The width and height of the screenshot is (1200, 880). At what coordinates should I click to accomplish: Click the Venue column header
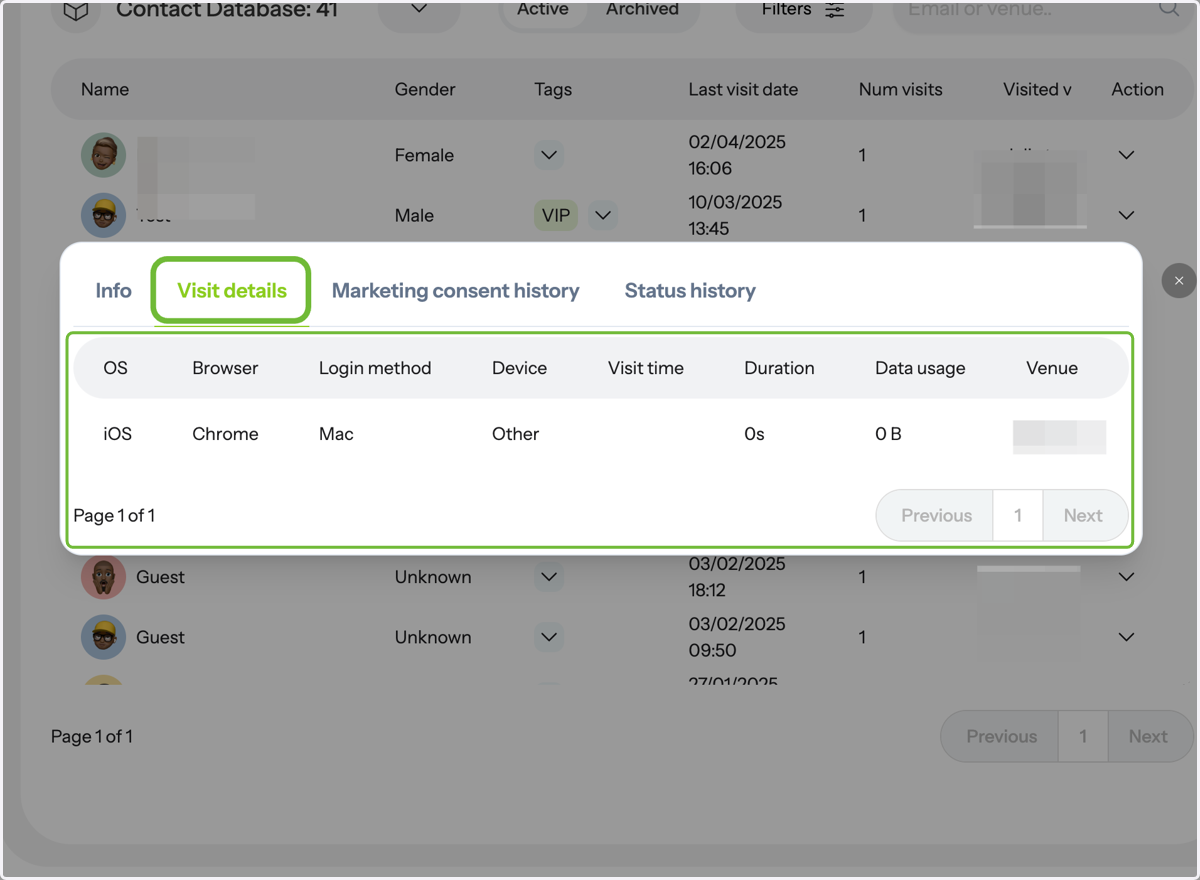point(1052,368)
